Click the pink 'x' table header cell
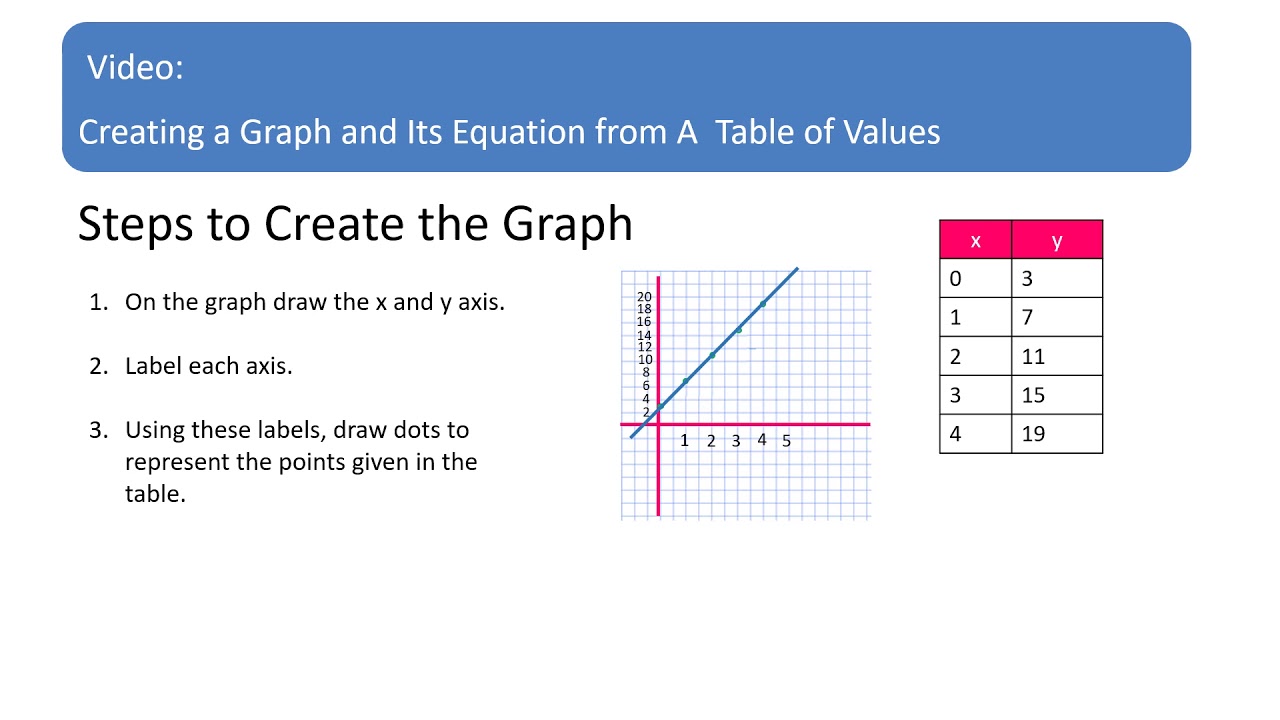The width and height of the screenshot is (1280, 720). click(x=975, y=240)
